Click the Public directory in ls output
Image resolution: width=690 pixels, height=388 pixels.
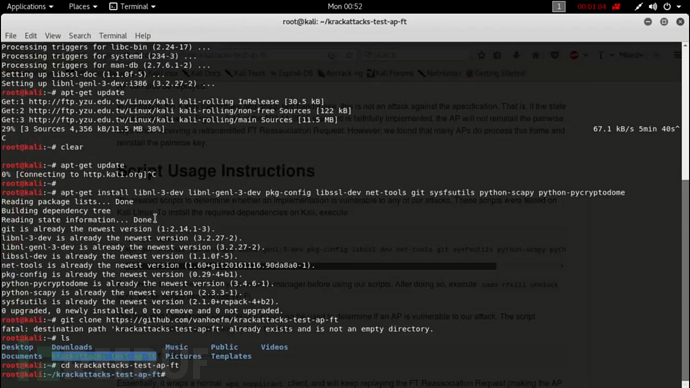pyautogui.click(x=224, y=347)
